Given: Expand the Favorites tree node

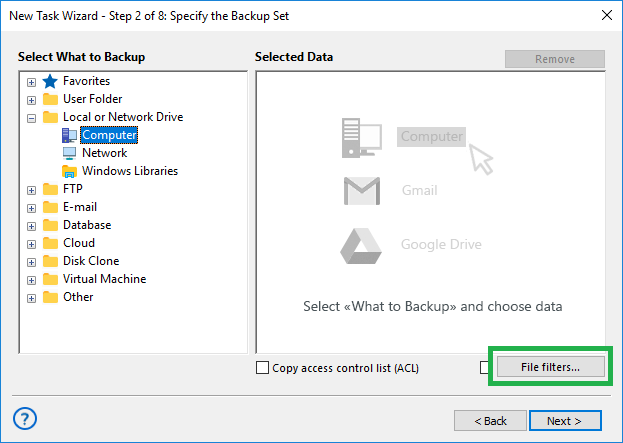Looking at the screenshot, I should coord(31,82).
